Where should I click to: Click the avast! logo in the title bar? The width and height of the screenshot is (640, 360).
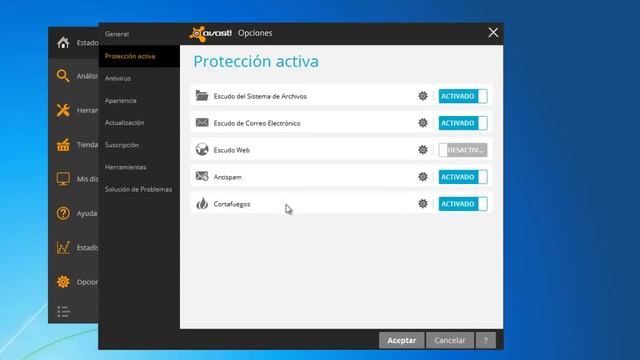tap(210, 33)
